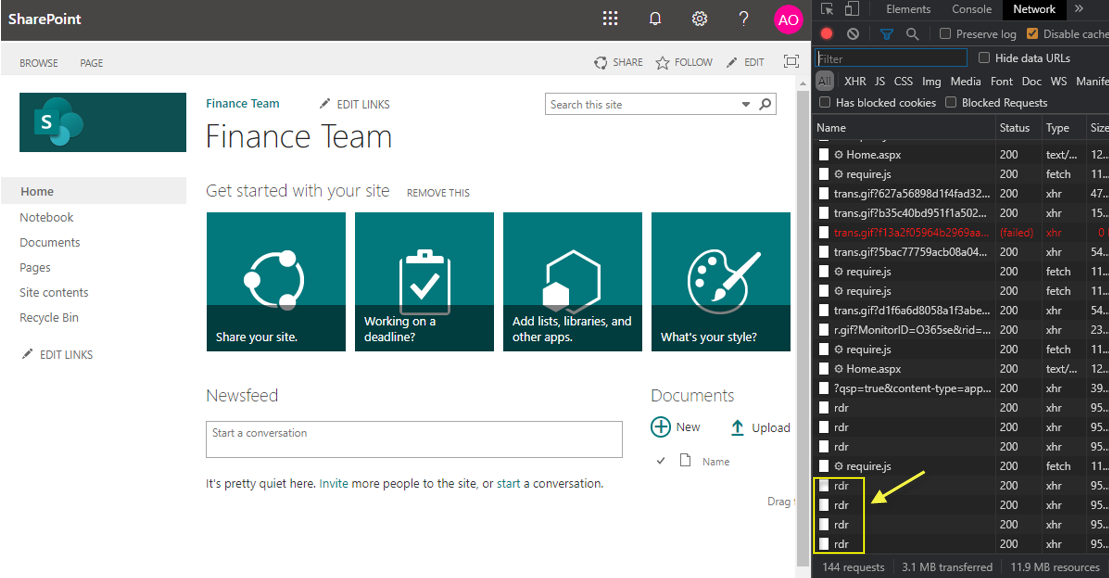Open Site contents in left navigation
Viewport: 1109px width, 578px height.
coord(54,292)
